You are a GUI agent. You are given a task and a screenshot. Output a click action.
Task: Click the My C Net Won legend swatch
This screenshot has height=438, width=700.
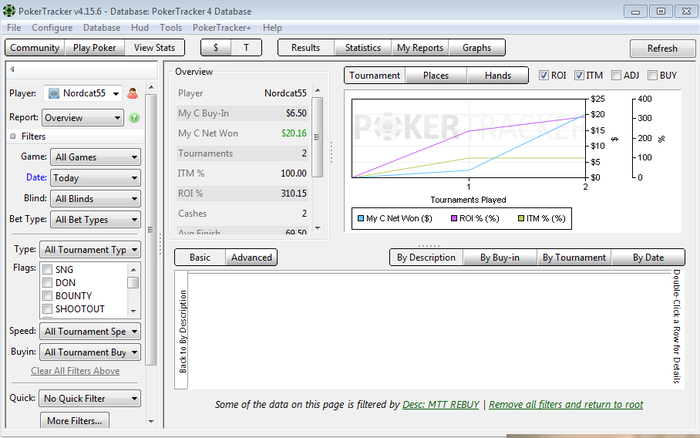(361, 218)
